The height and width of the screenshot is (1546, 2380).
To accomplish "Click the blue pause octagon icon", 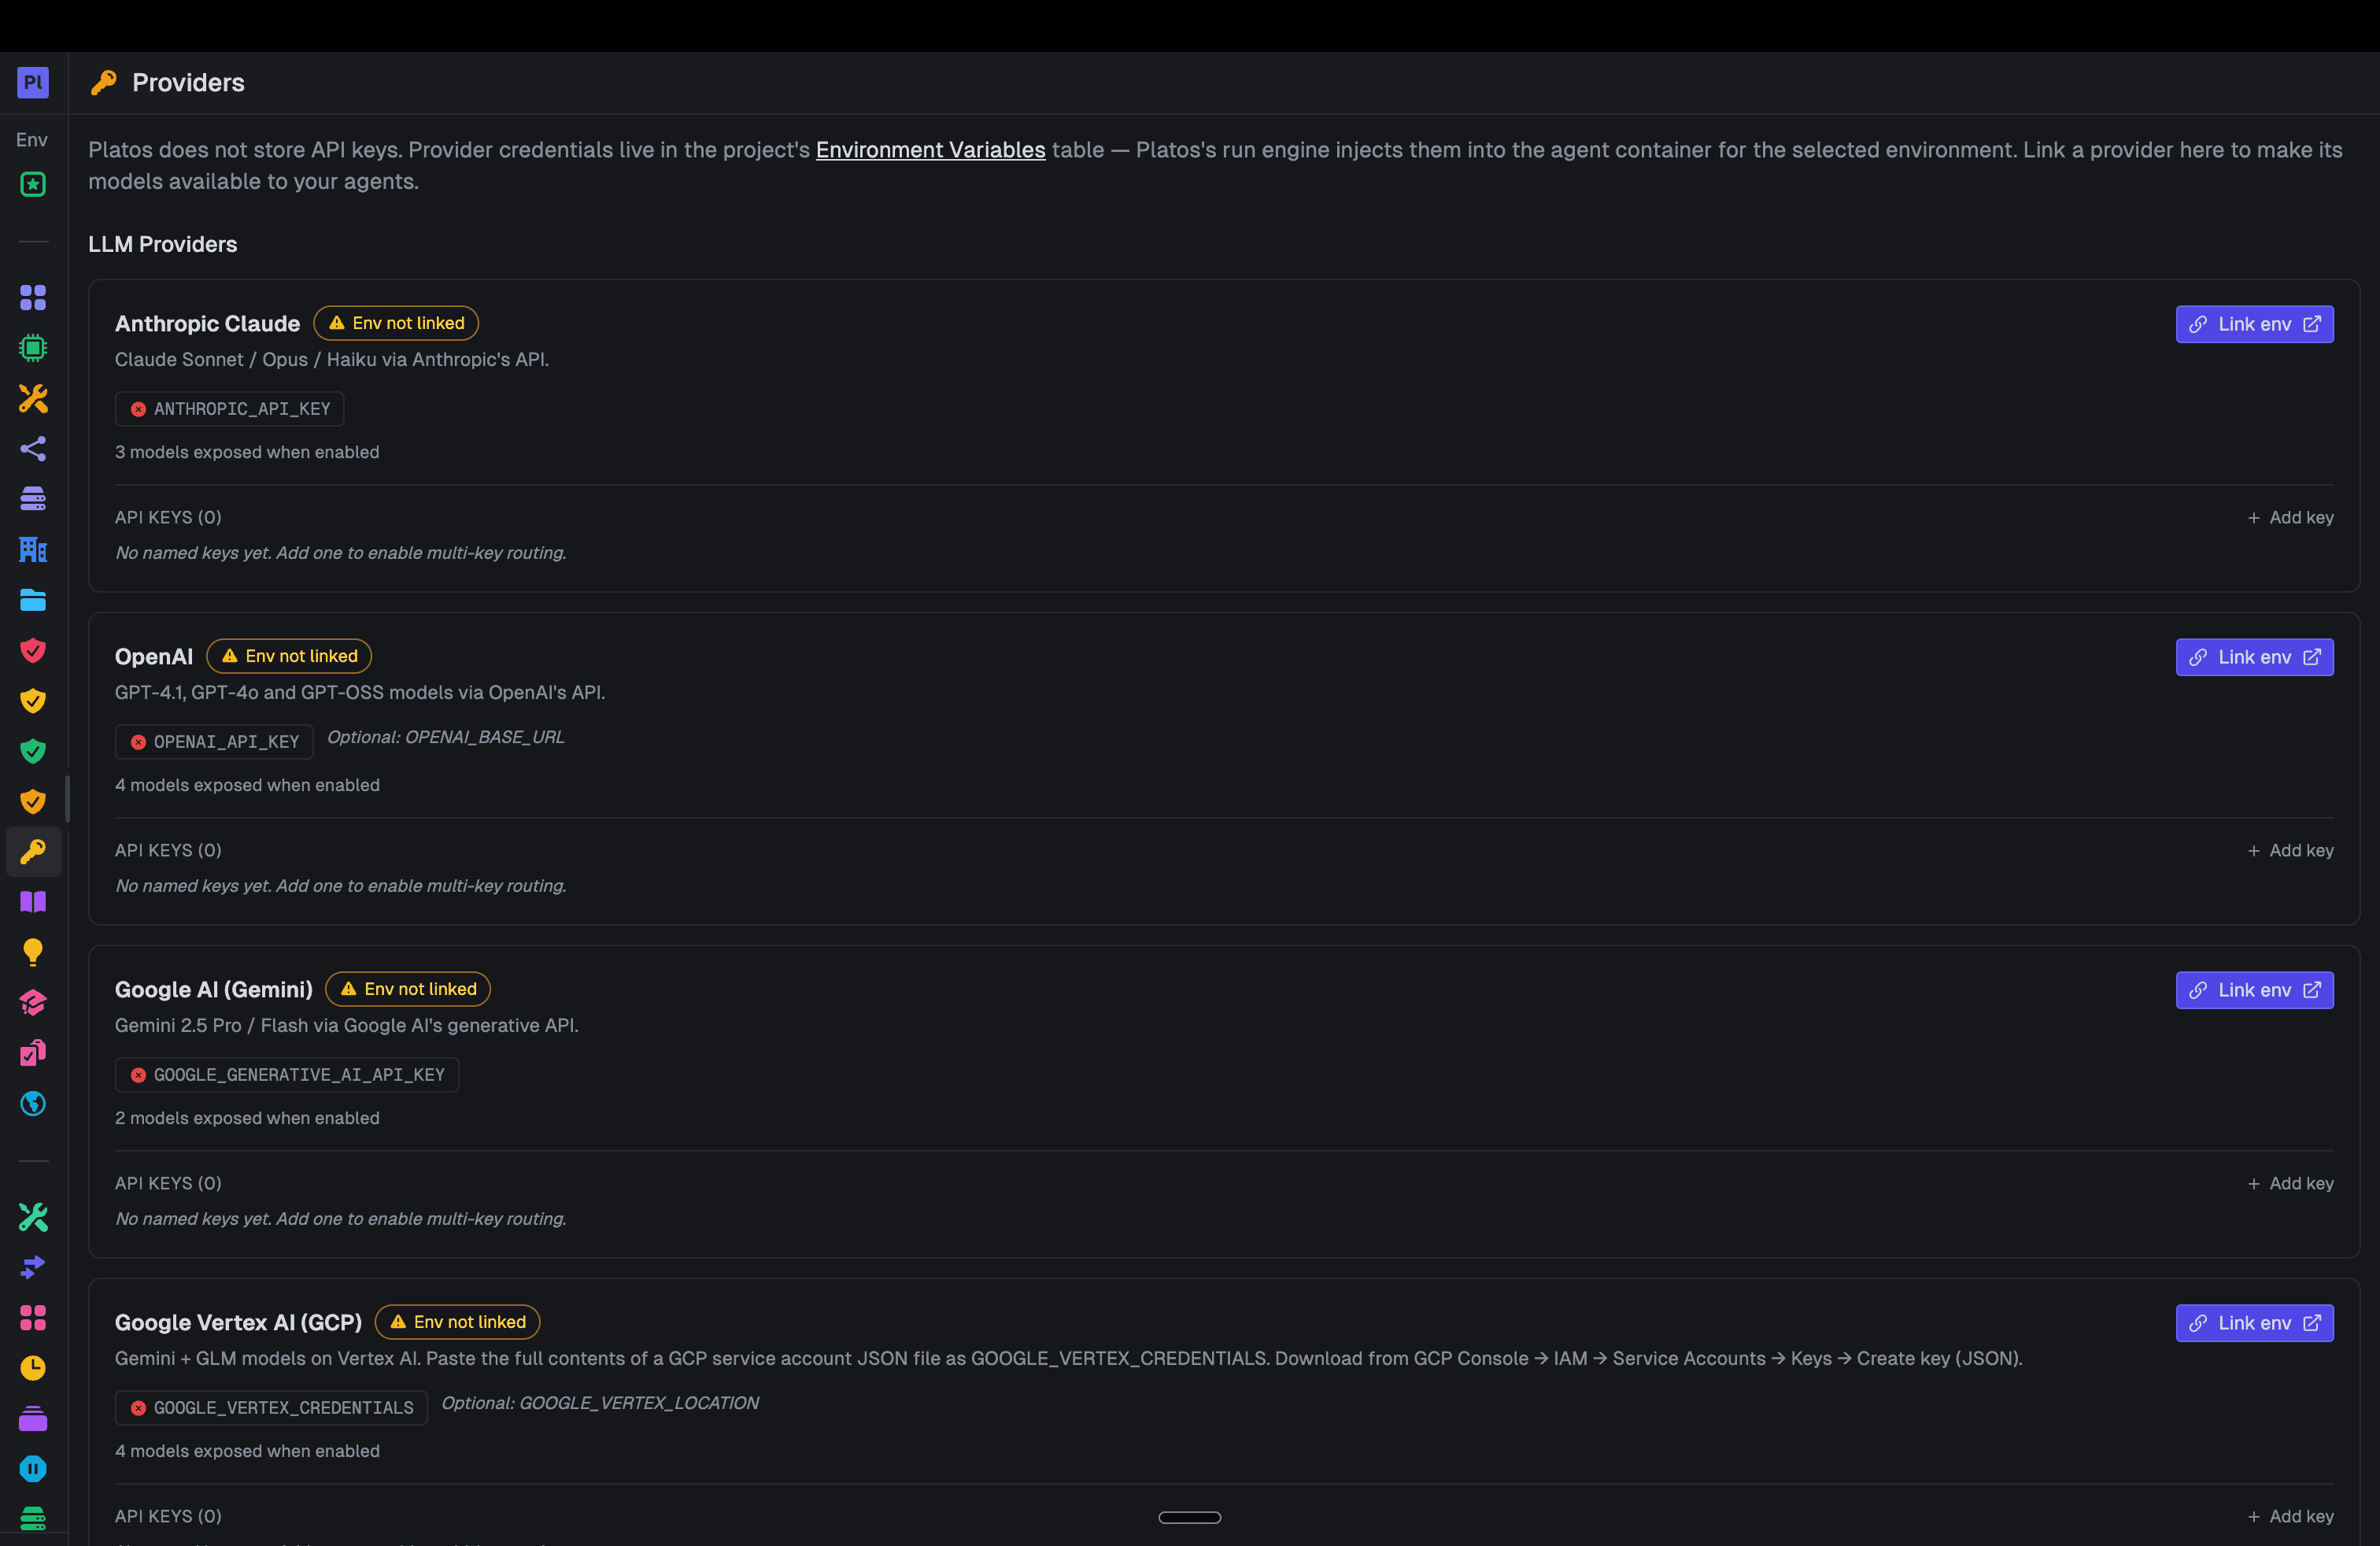I will point(33,1469).
